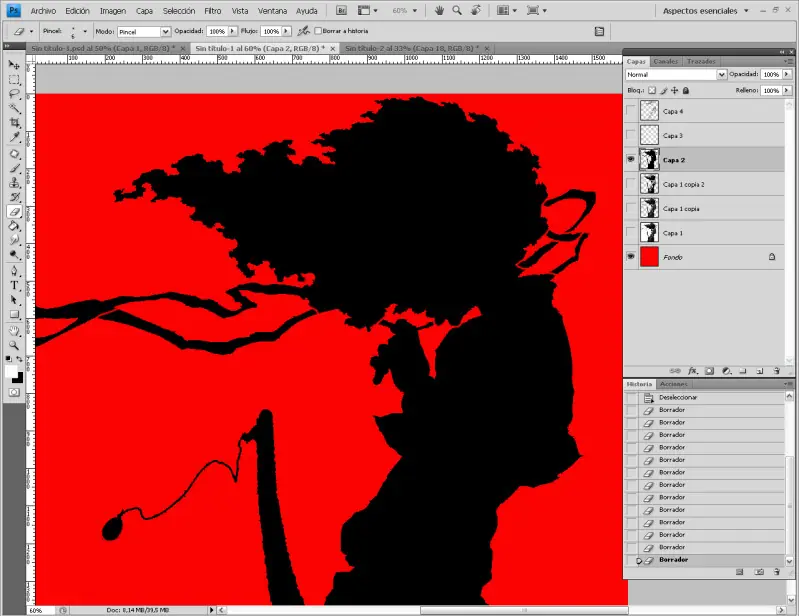Viewport: 799px width, 616px height.
Task: Enable Borrar a historia checkbox
Action: coord(318,31)
